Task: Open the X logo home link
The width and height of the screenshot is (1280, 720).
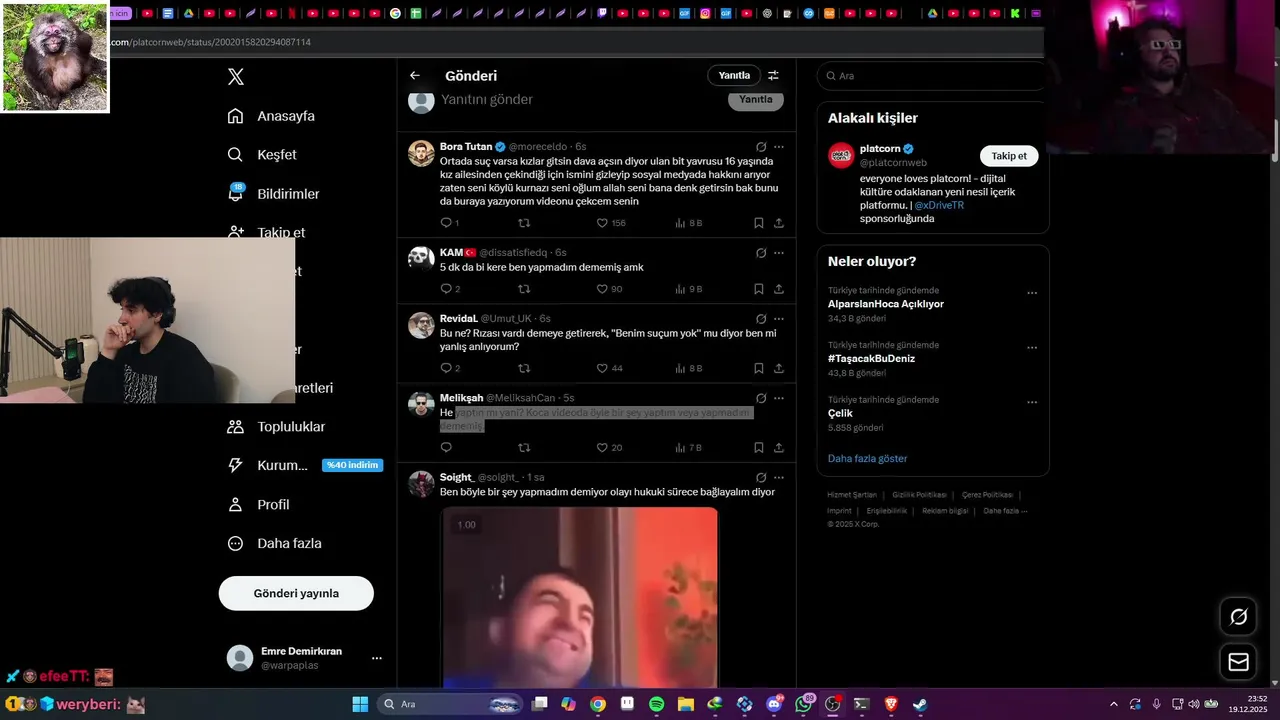Action: pos(236,76)
